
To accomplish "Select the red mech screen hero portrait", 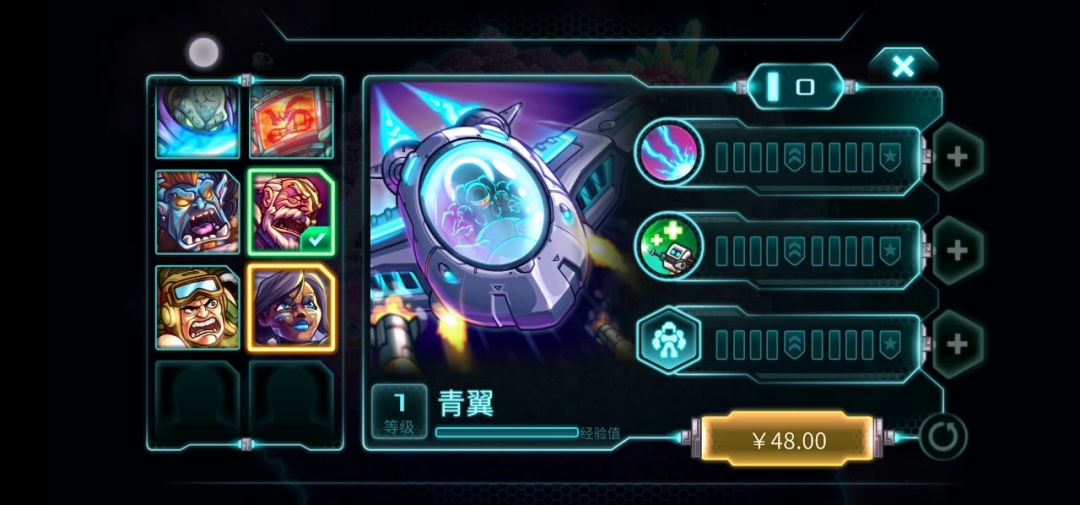I will click(291, 121).
